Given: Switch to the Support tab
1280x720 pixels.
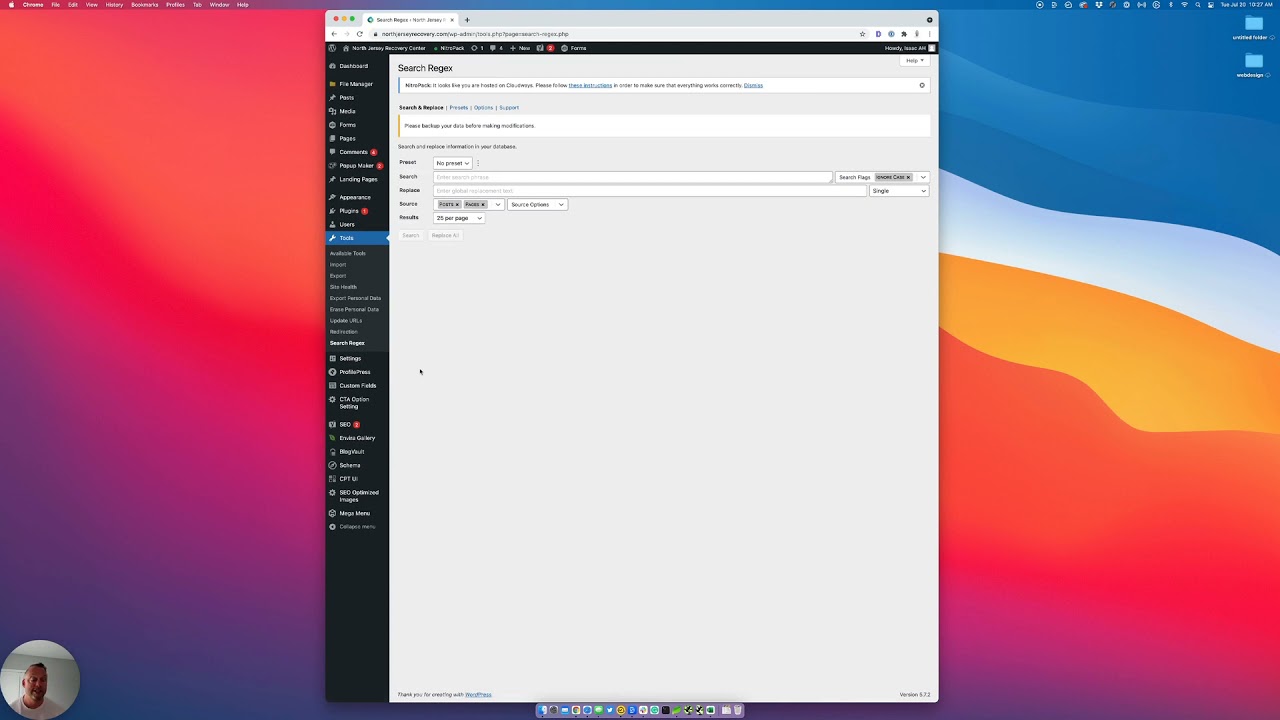Looking at the screenshot, I should click(x=509, y=108).
